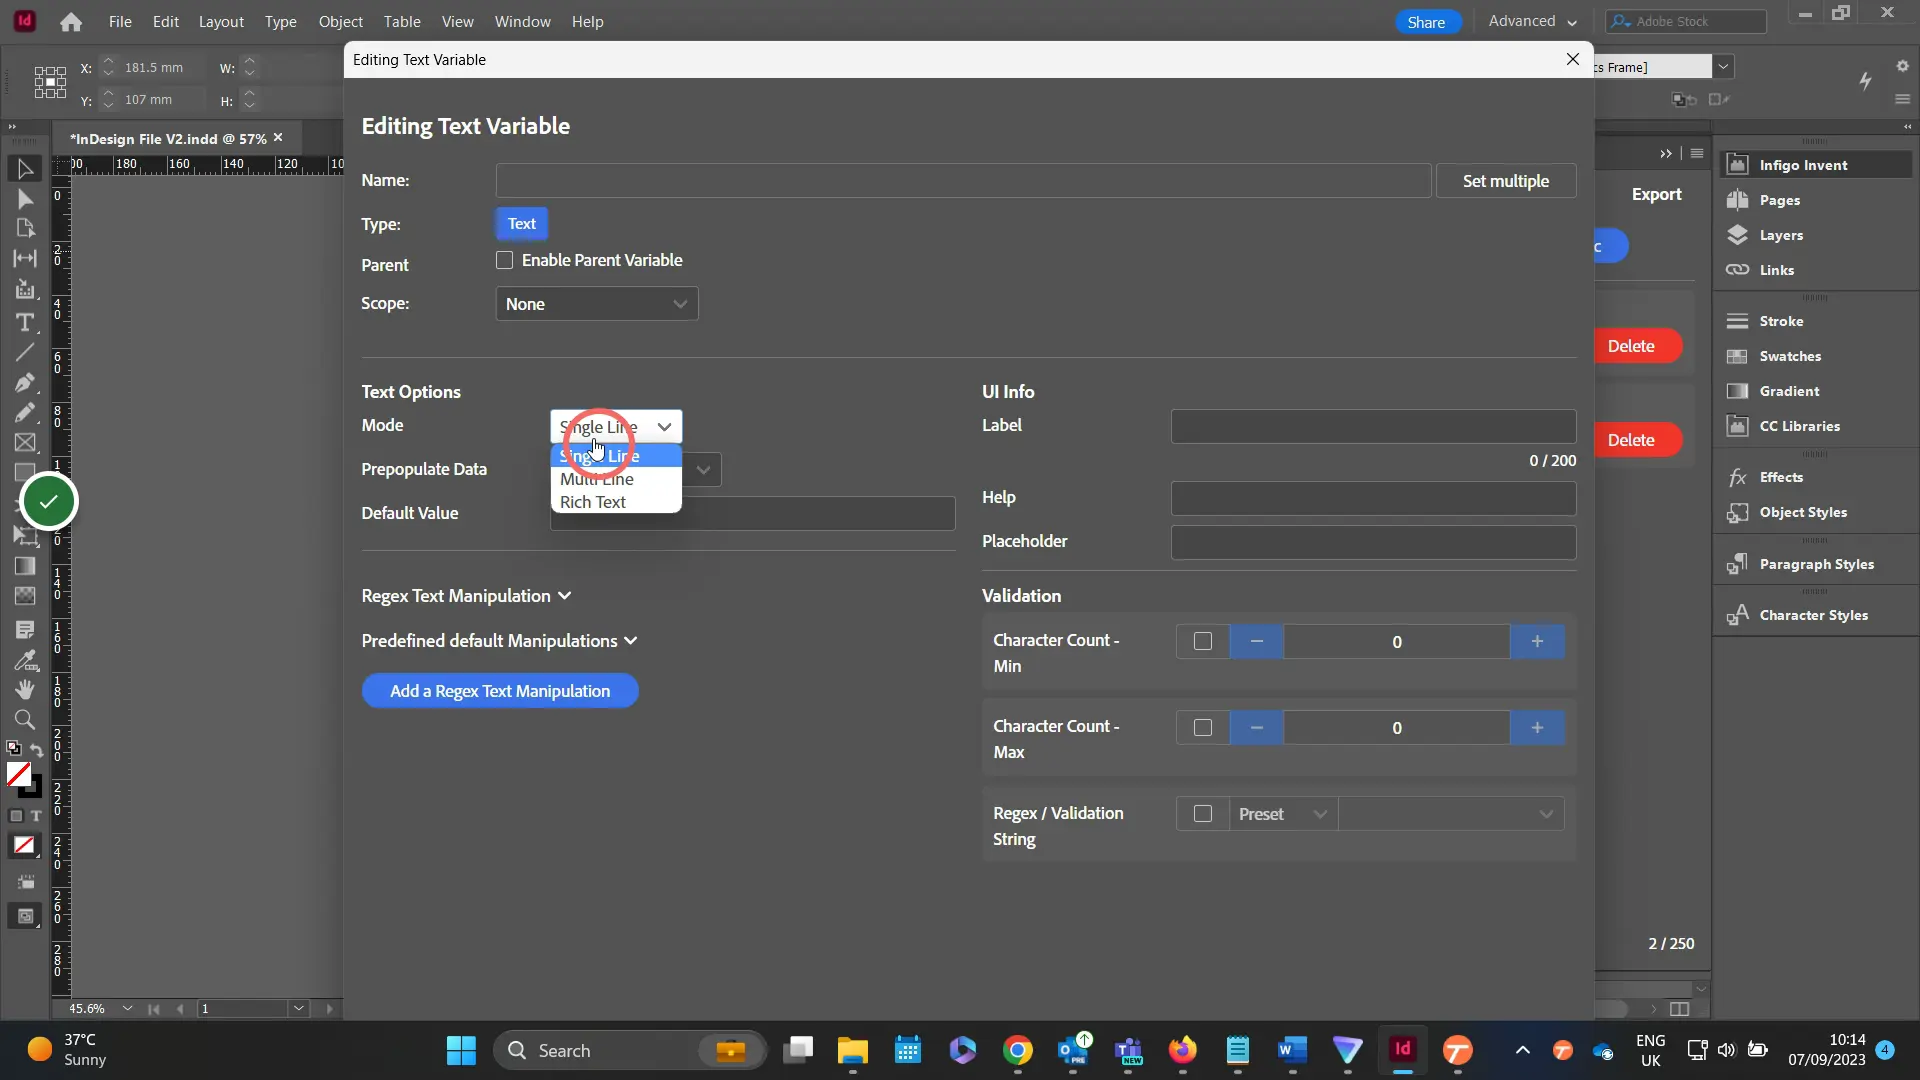
Task: Expand Regex Text Manipulation section
Action: pos(466,596)
